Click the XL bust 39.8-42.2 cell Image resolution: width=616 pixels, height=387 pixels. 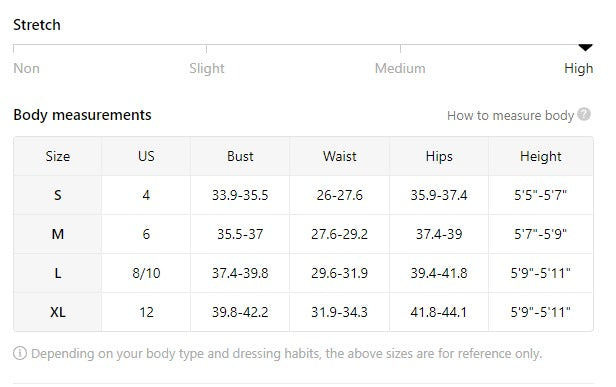(x=240, y=312)
